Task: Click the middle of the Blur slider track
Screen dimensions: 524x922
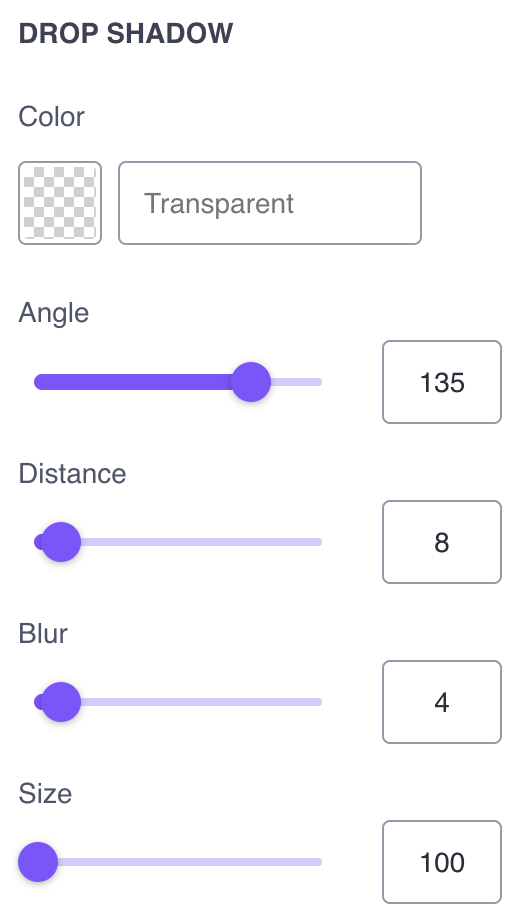Action: pyautogui.click(x=178, y=702)
